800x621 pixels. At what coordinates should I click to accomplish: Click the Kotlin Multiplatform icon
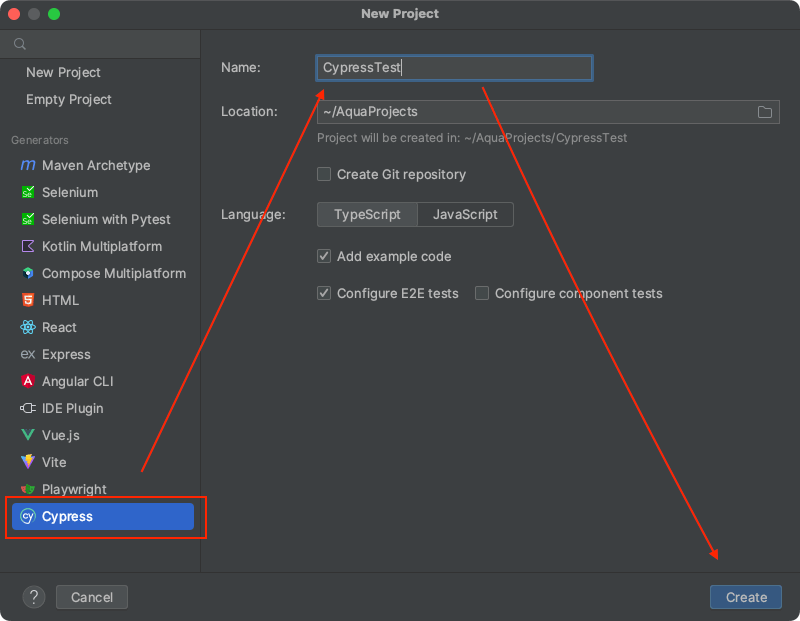[28, 246]
